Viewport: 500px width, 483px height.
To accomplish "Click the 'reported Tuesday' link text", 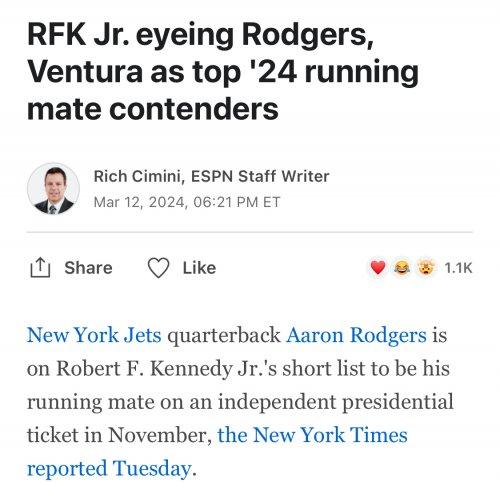I will [x=109, y=469].
